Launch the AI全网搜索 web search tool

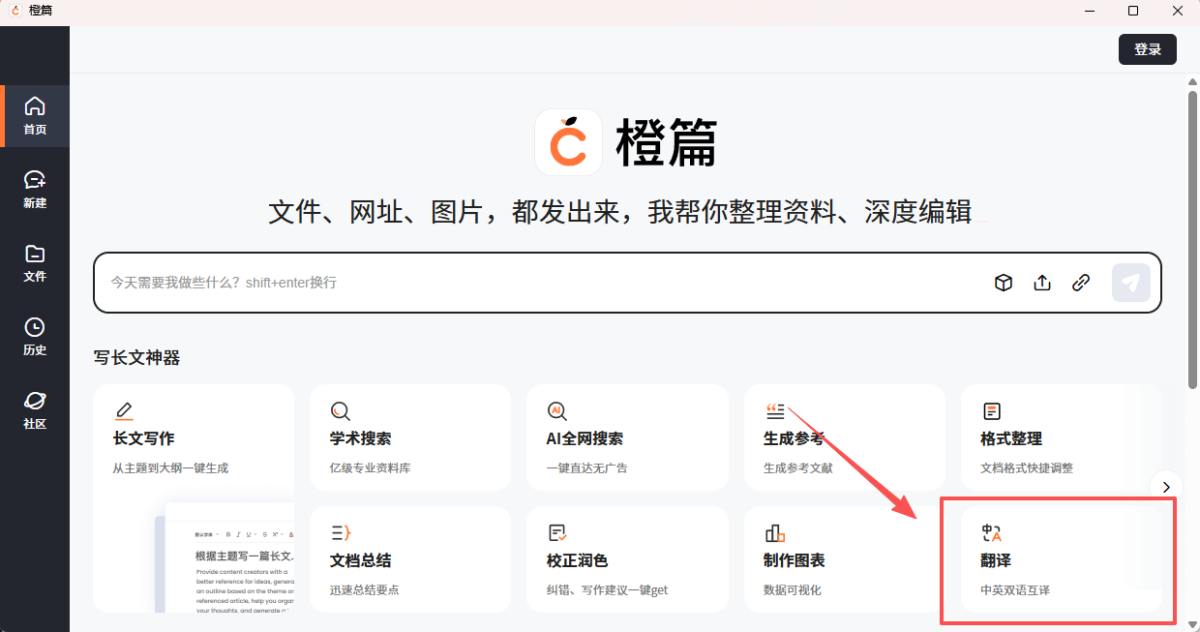point(627,438)
